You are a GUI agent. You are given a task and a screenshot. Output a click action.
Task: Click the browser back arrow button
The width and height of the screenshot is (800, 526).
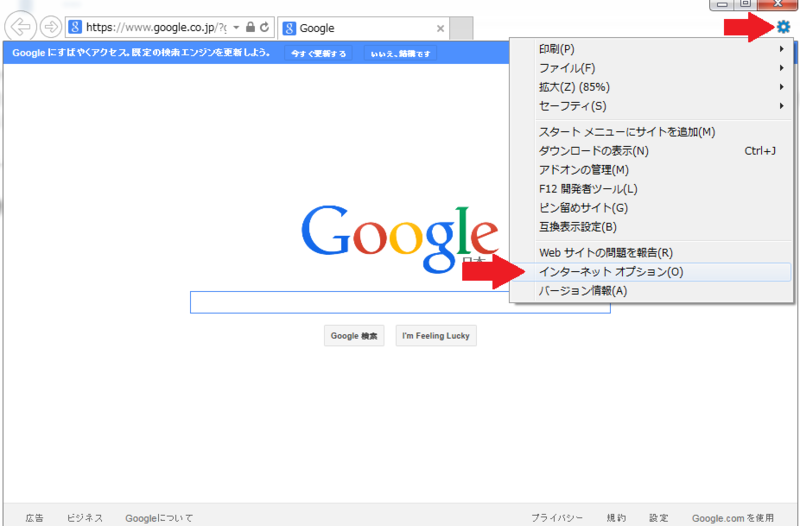(19, 27)
